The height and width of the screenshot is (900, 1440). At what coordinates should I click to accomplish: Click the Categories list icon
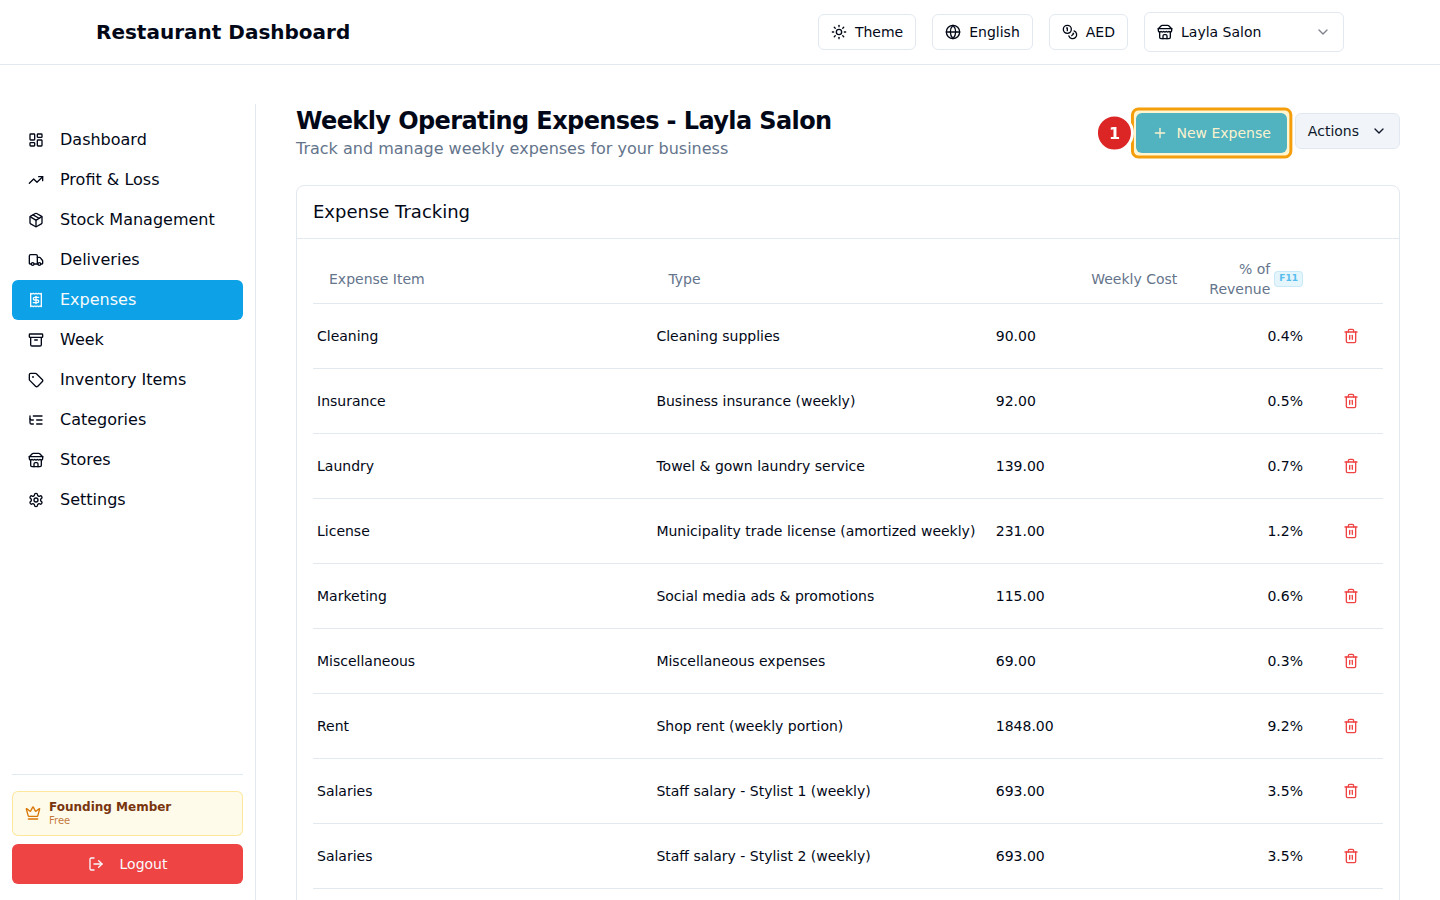click(x=36, y=419)
